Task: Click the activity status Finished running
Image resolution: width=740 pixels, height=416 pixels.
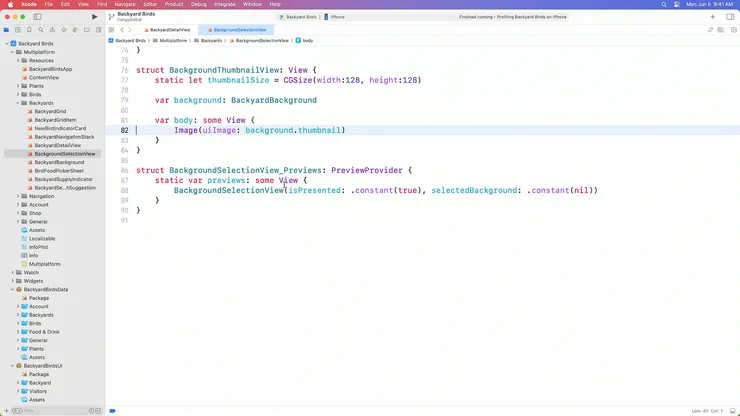Action: [513, 17]
